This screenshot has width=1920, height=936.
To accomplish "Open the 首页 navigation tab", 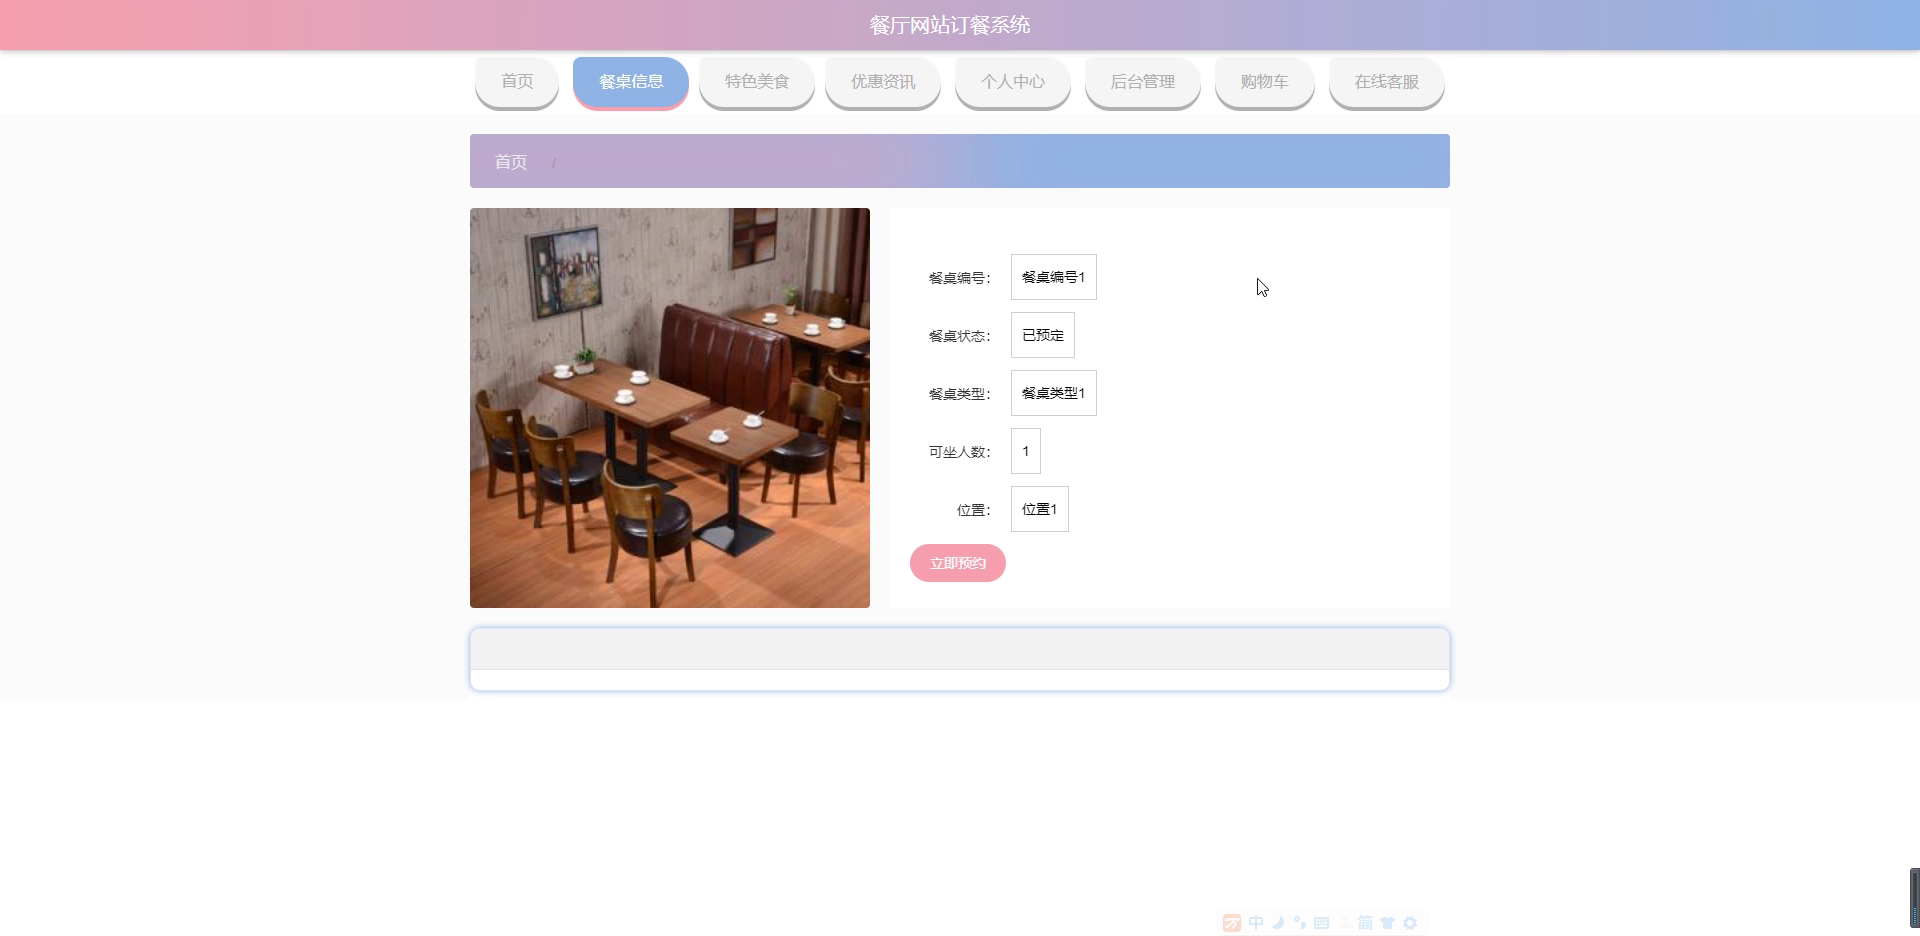I will (517, 82).
